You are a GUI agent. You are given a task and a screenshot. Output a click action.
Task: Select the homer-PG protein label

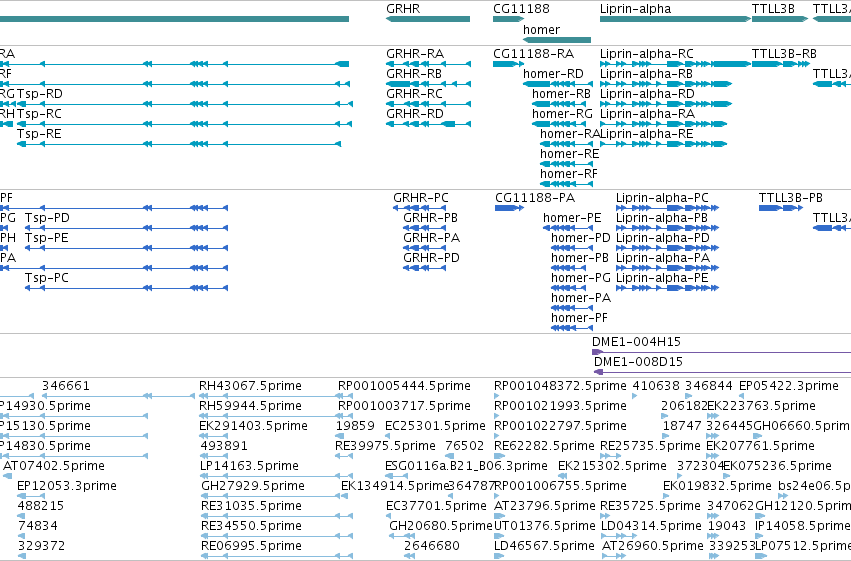pos(581,278)
